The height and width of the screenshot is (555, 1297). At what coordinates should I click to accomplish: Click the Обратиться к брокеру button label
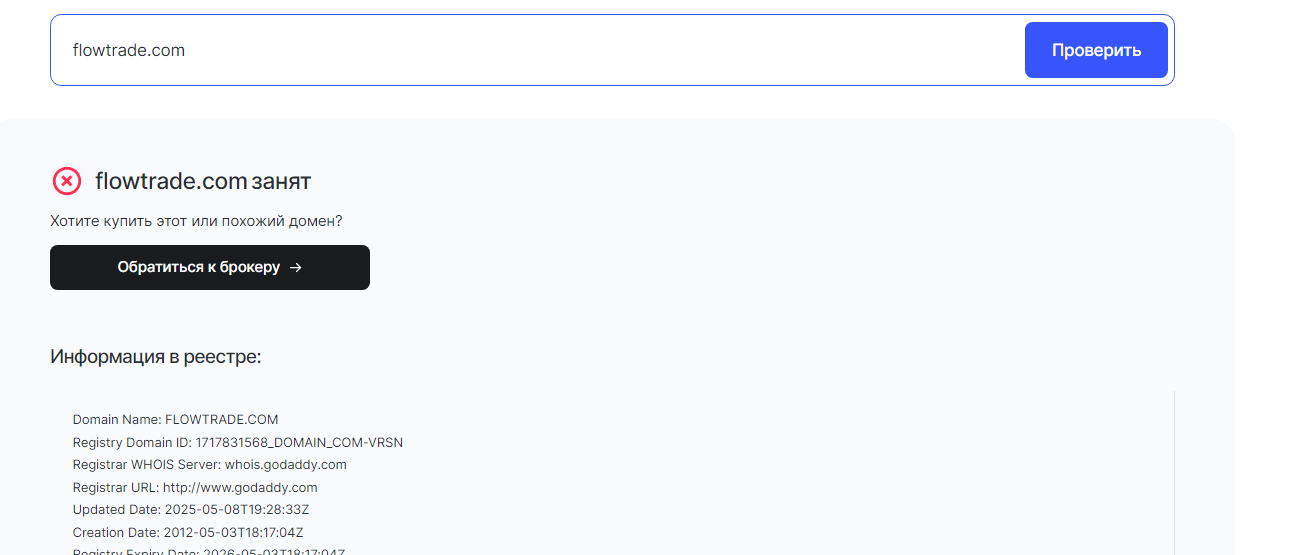(x=198, y=268)
